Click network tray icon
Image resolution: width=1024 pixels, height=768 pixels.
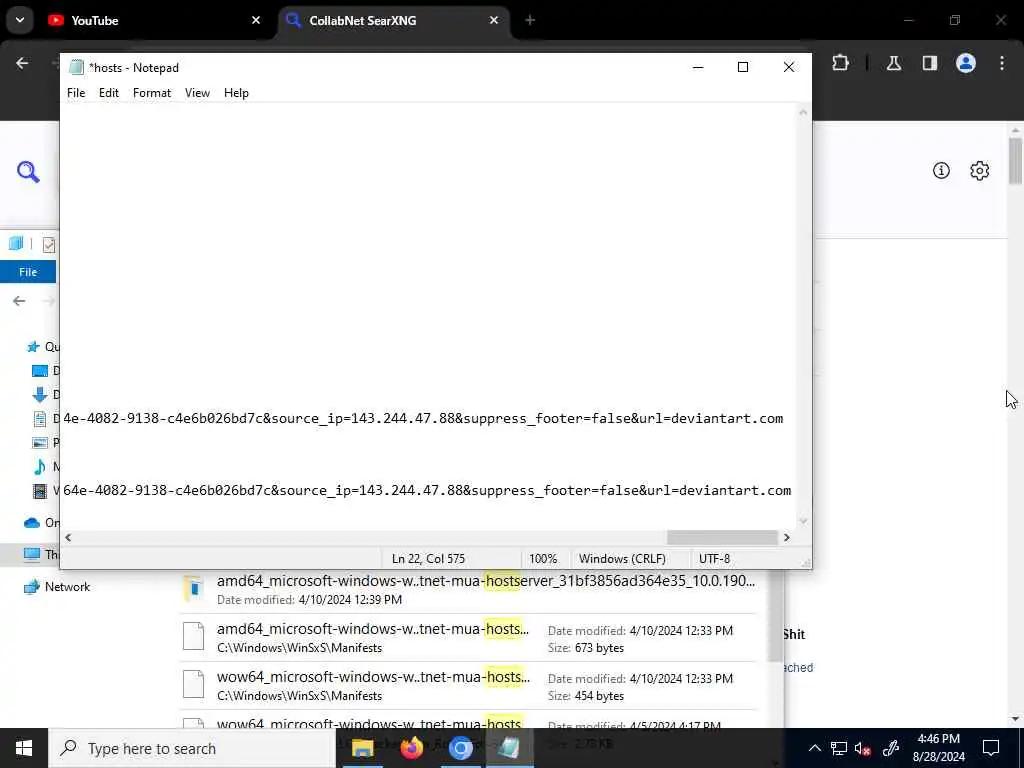pos(839,748)
